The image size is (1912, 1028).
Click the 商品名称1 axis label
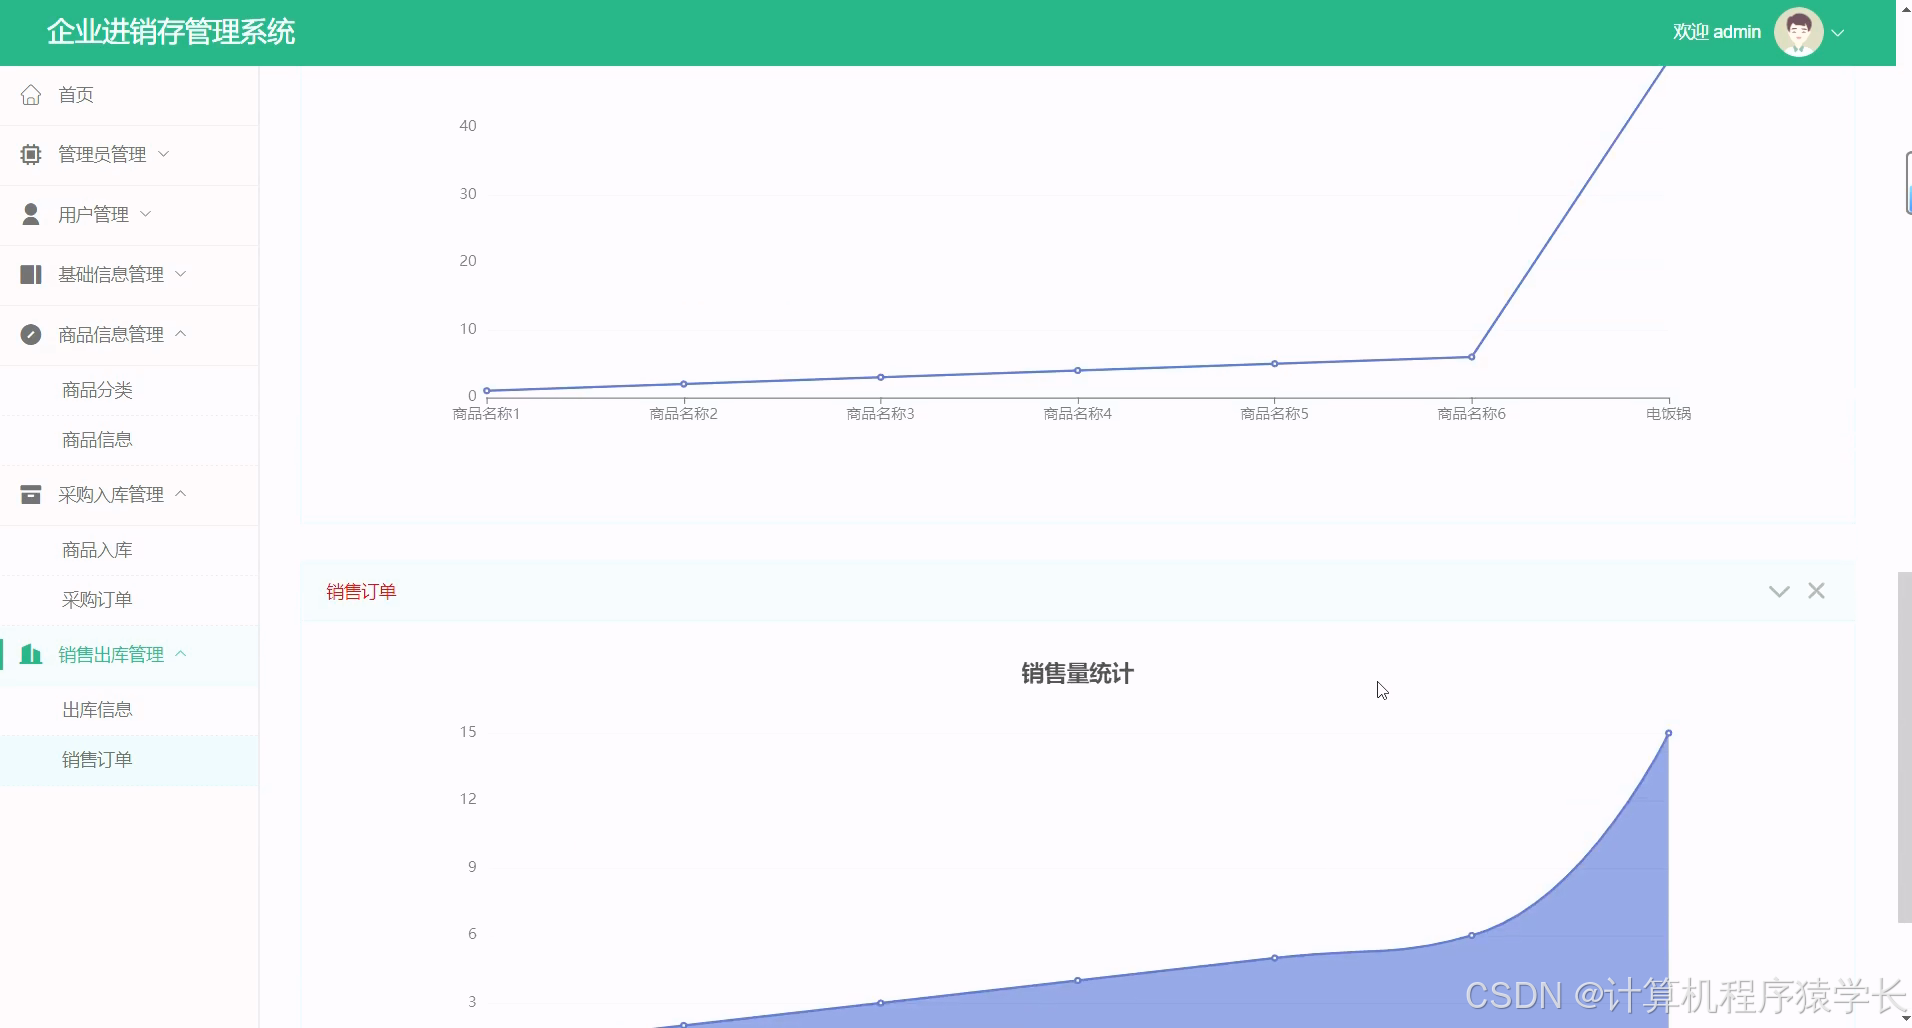487,414
